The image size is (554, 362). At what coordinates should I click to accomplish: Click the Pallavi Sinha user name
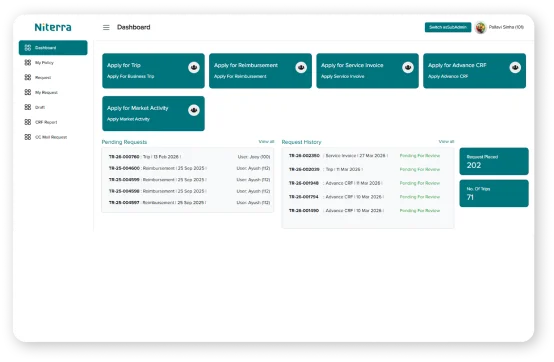506,27
